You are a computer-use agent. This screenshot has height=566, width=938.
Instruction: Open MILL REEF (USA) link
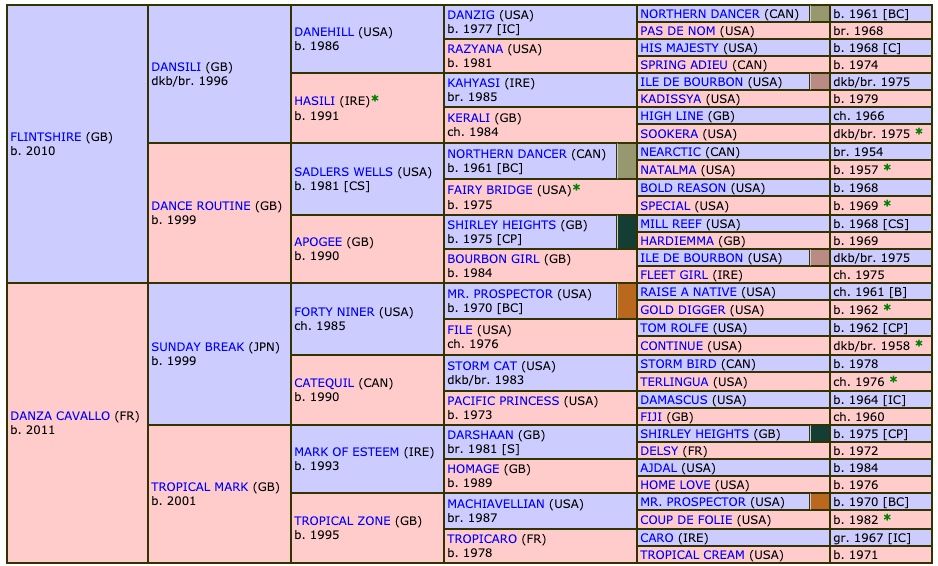click(x=671, y=224)
